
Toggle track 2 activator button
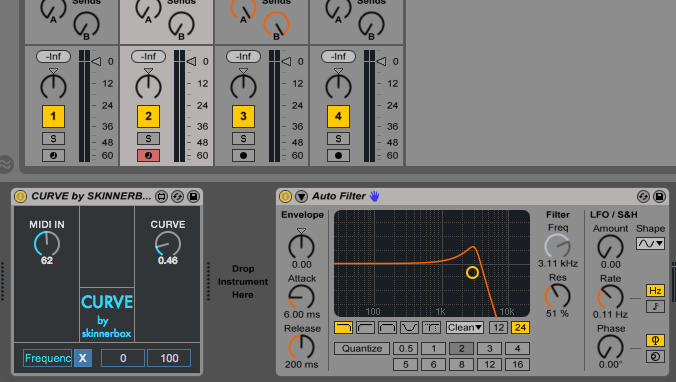148,116
